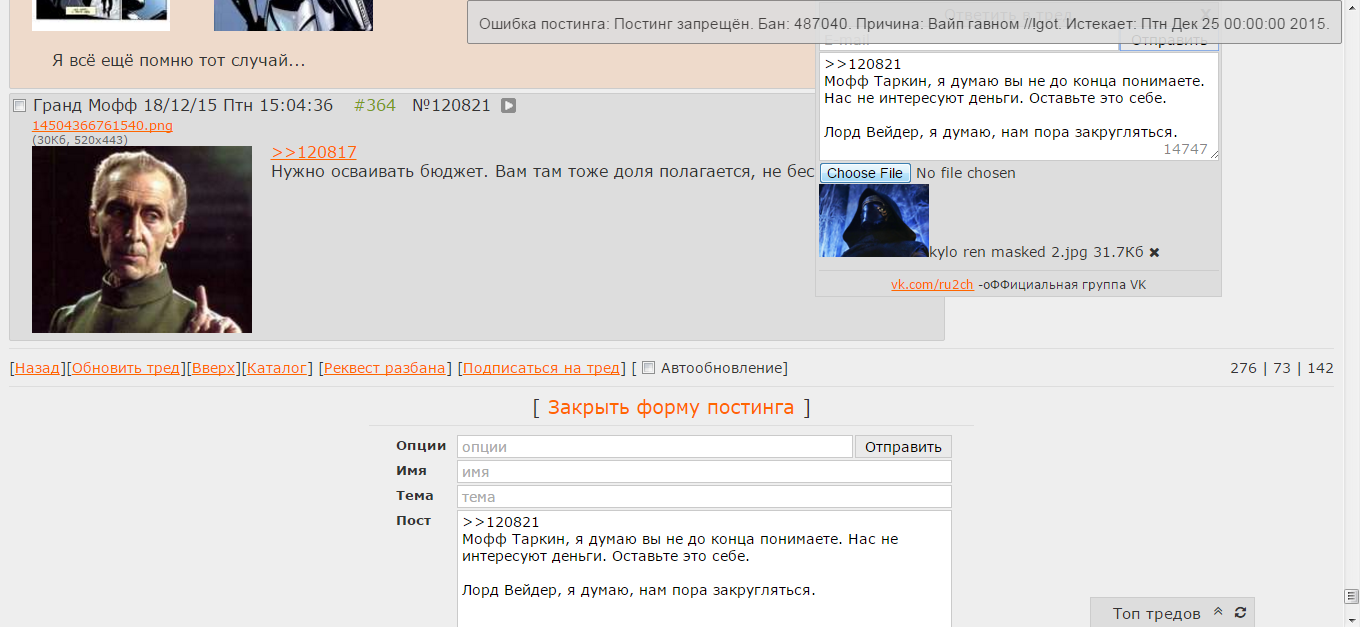
Task: Click the No file chosen label
Action: [x=966, y=173]
